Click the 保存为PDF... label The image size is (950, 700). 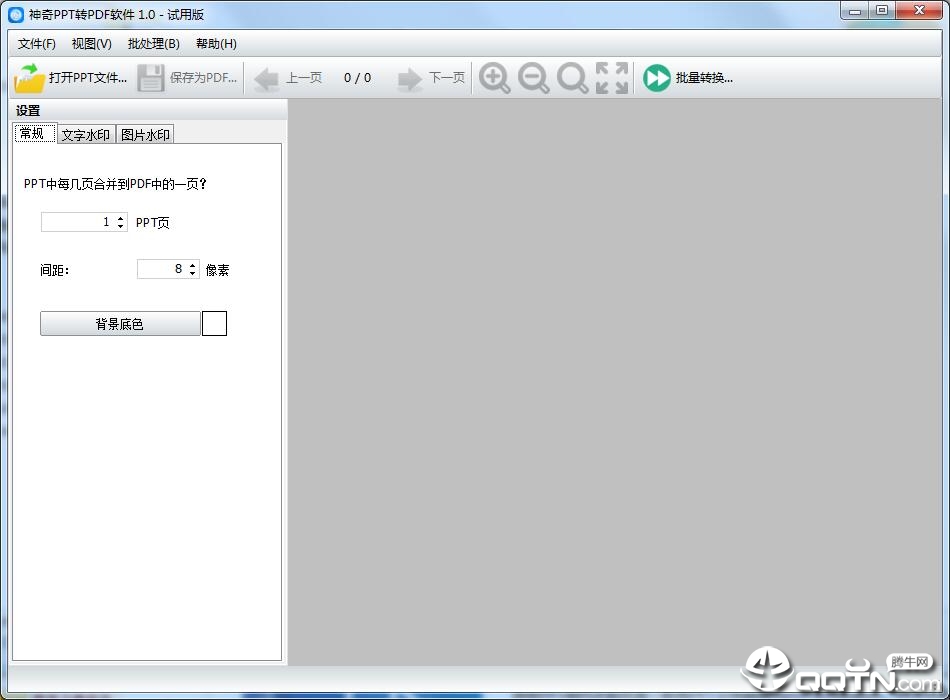coord(203,78)
